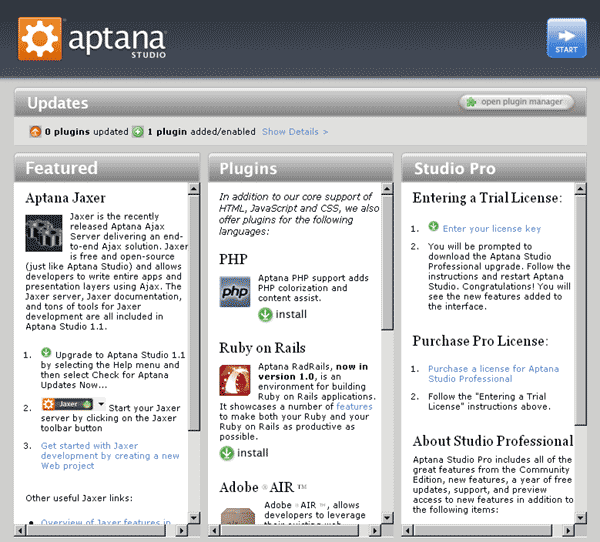Click Featured panel scroll right arrow
Screen dimensions: 600x542
pyautogui.click(x=181, y=531)
